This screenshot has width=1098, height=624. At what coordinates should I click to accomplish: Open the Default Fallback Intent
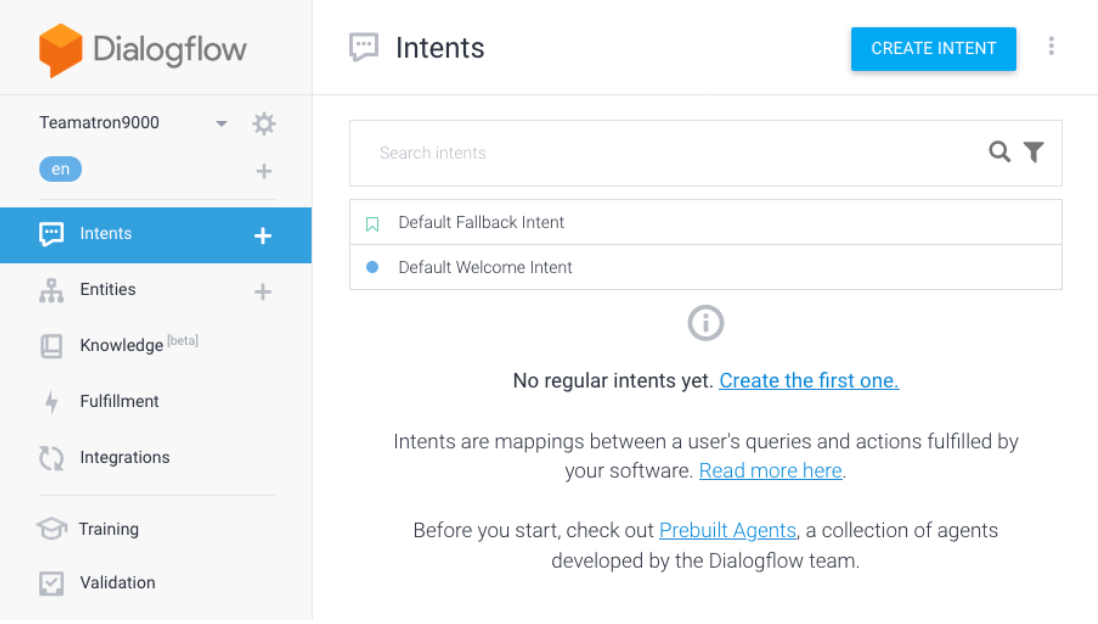click(481, 222)
